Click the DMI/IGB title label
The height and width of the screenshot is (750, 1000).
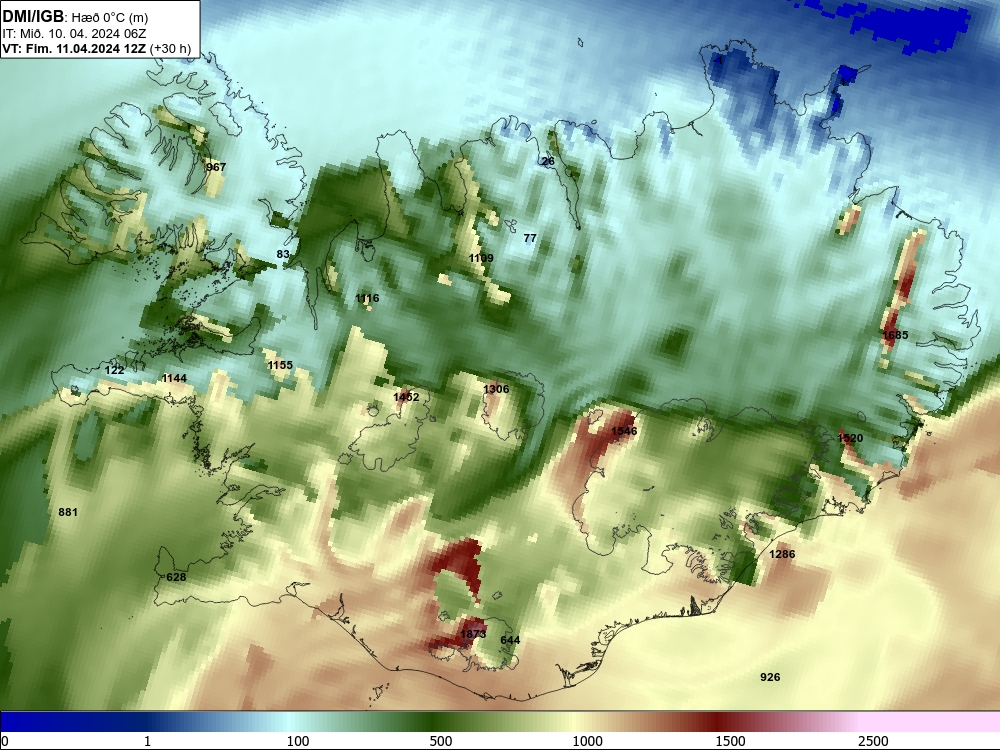coord(33,17)
